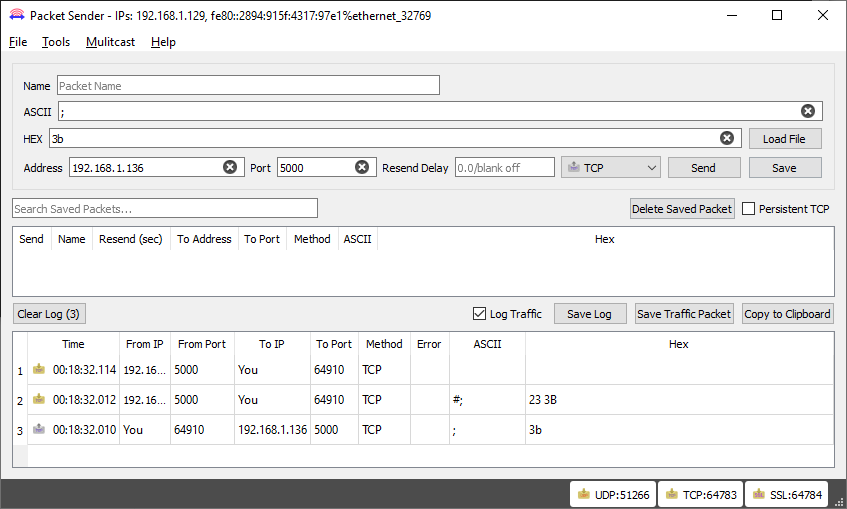Clear the Port field with its X icon
Screen dimensions: 847x509
tap(362, 167)
